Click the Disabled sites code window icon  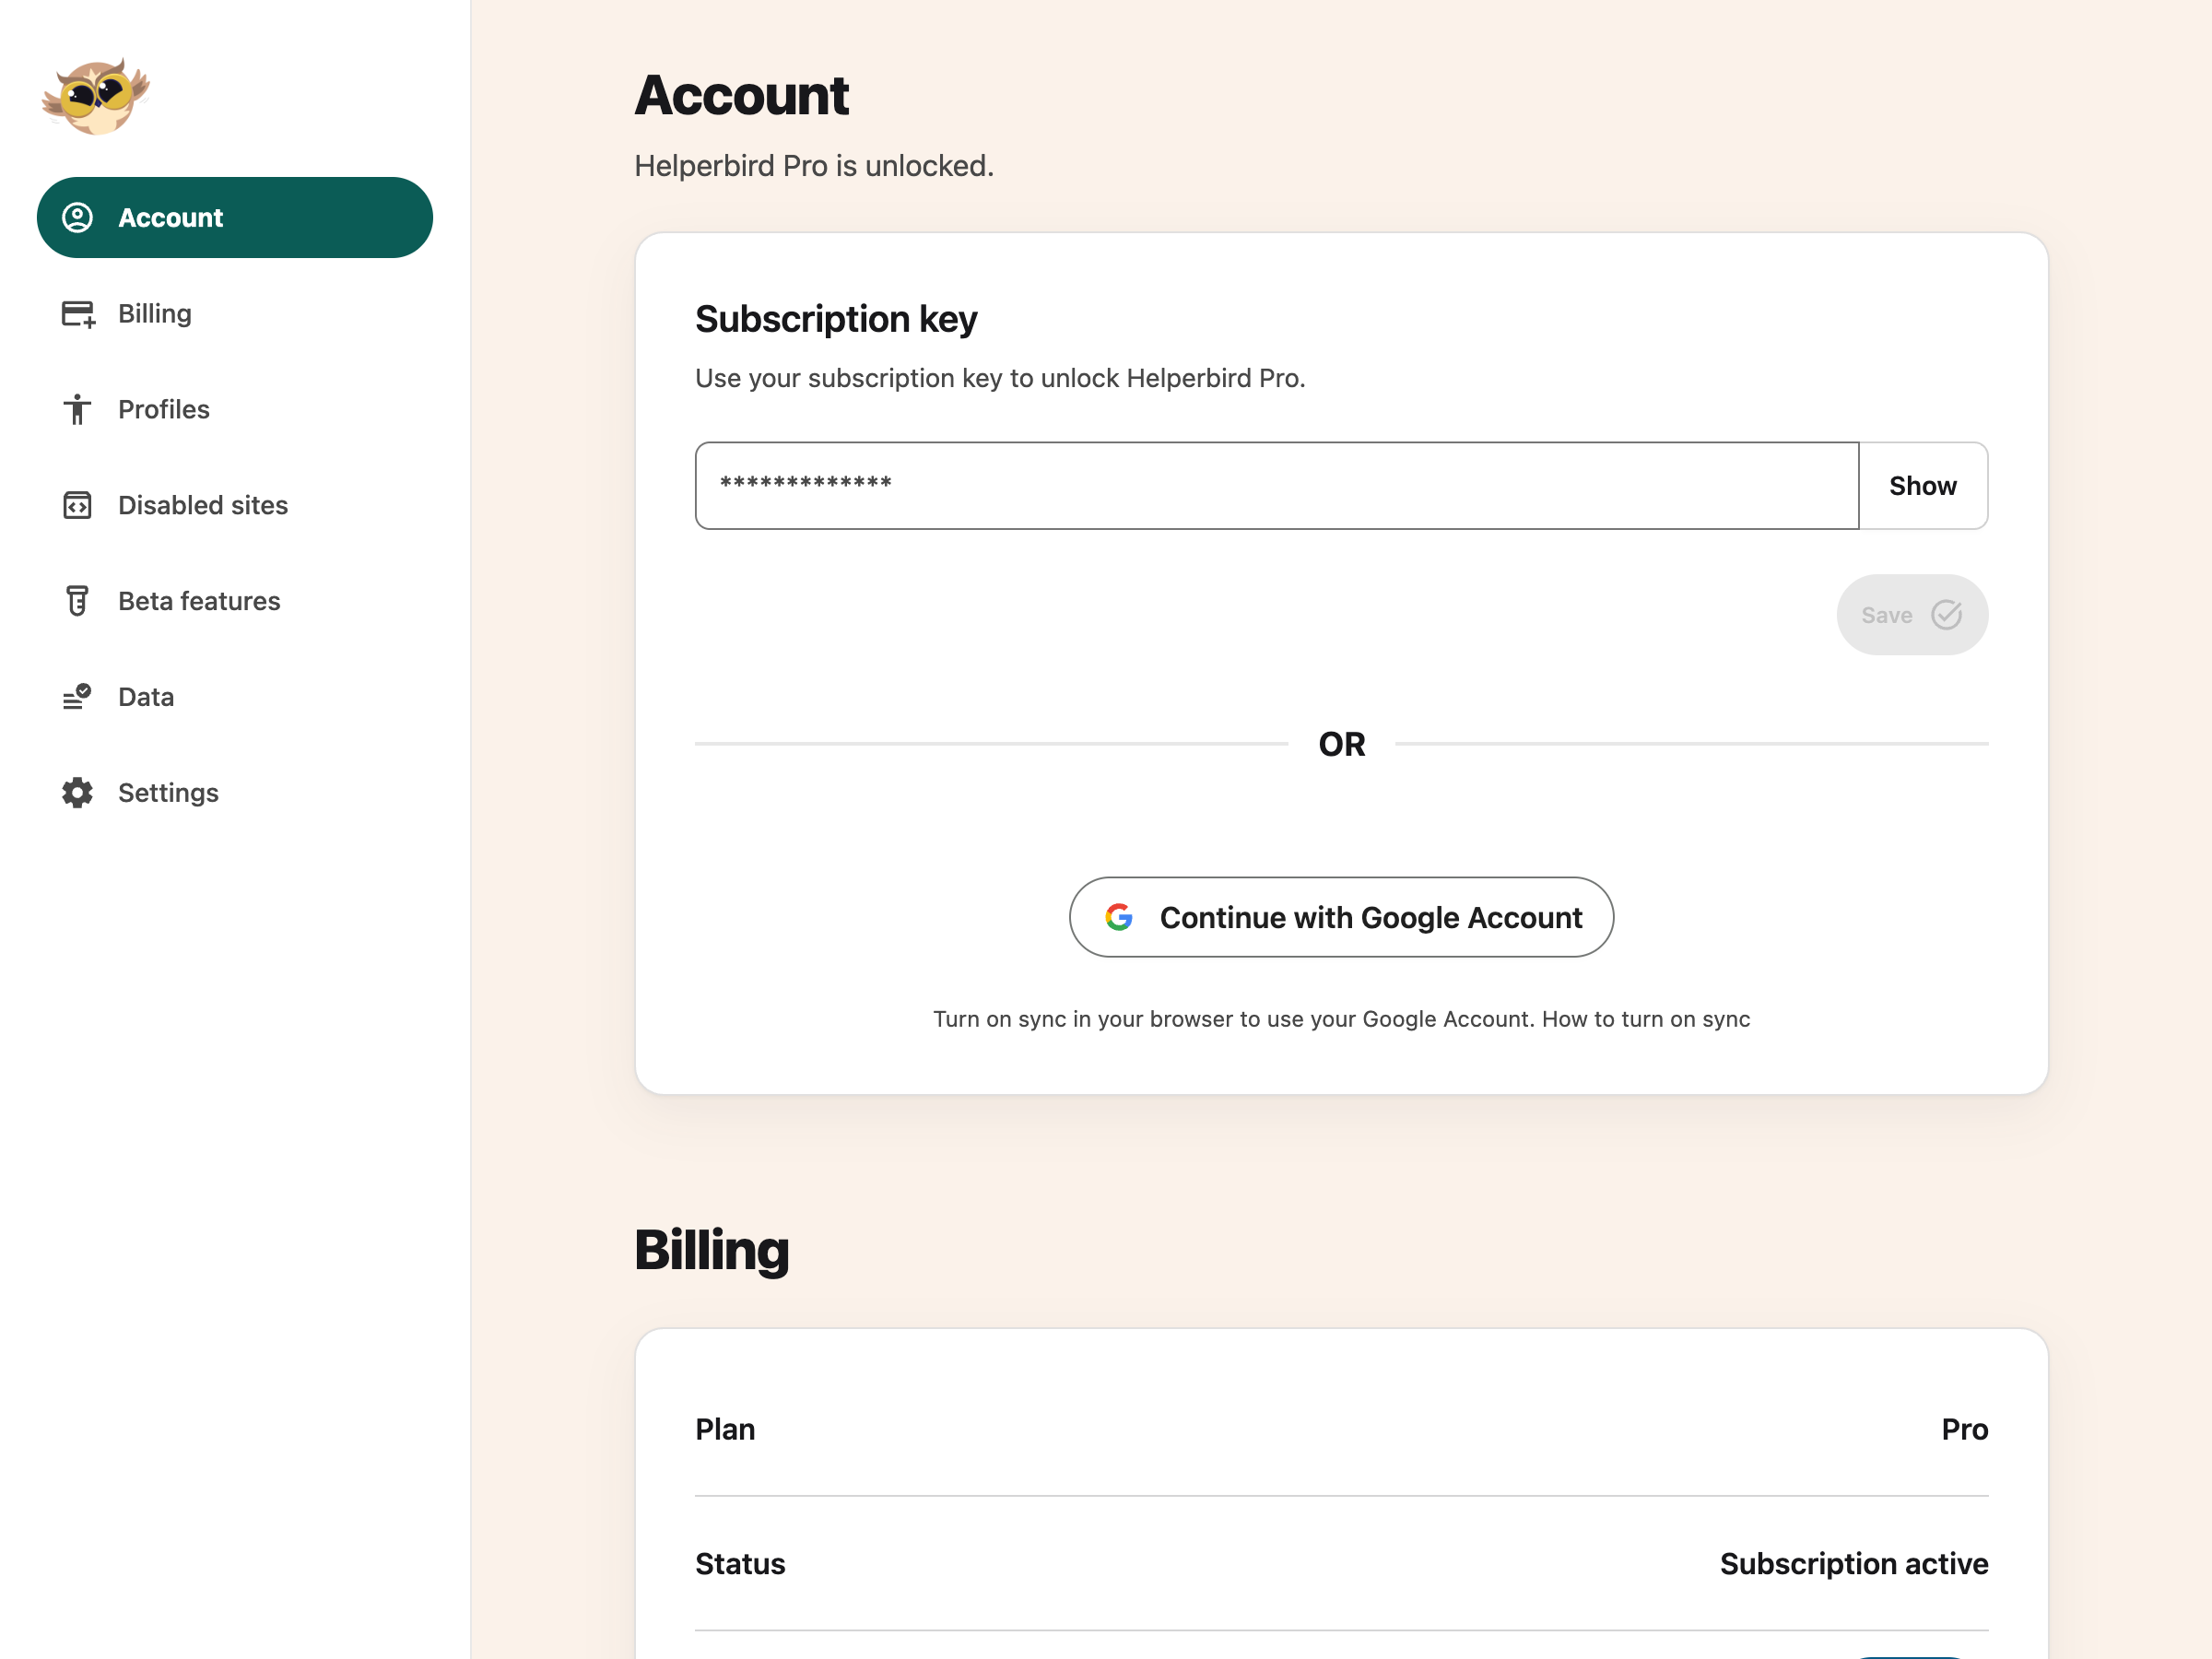(x=77, y=505)
